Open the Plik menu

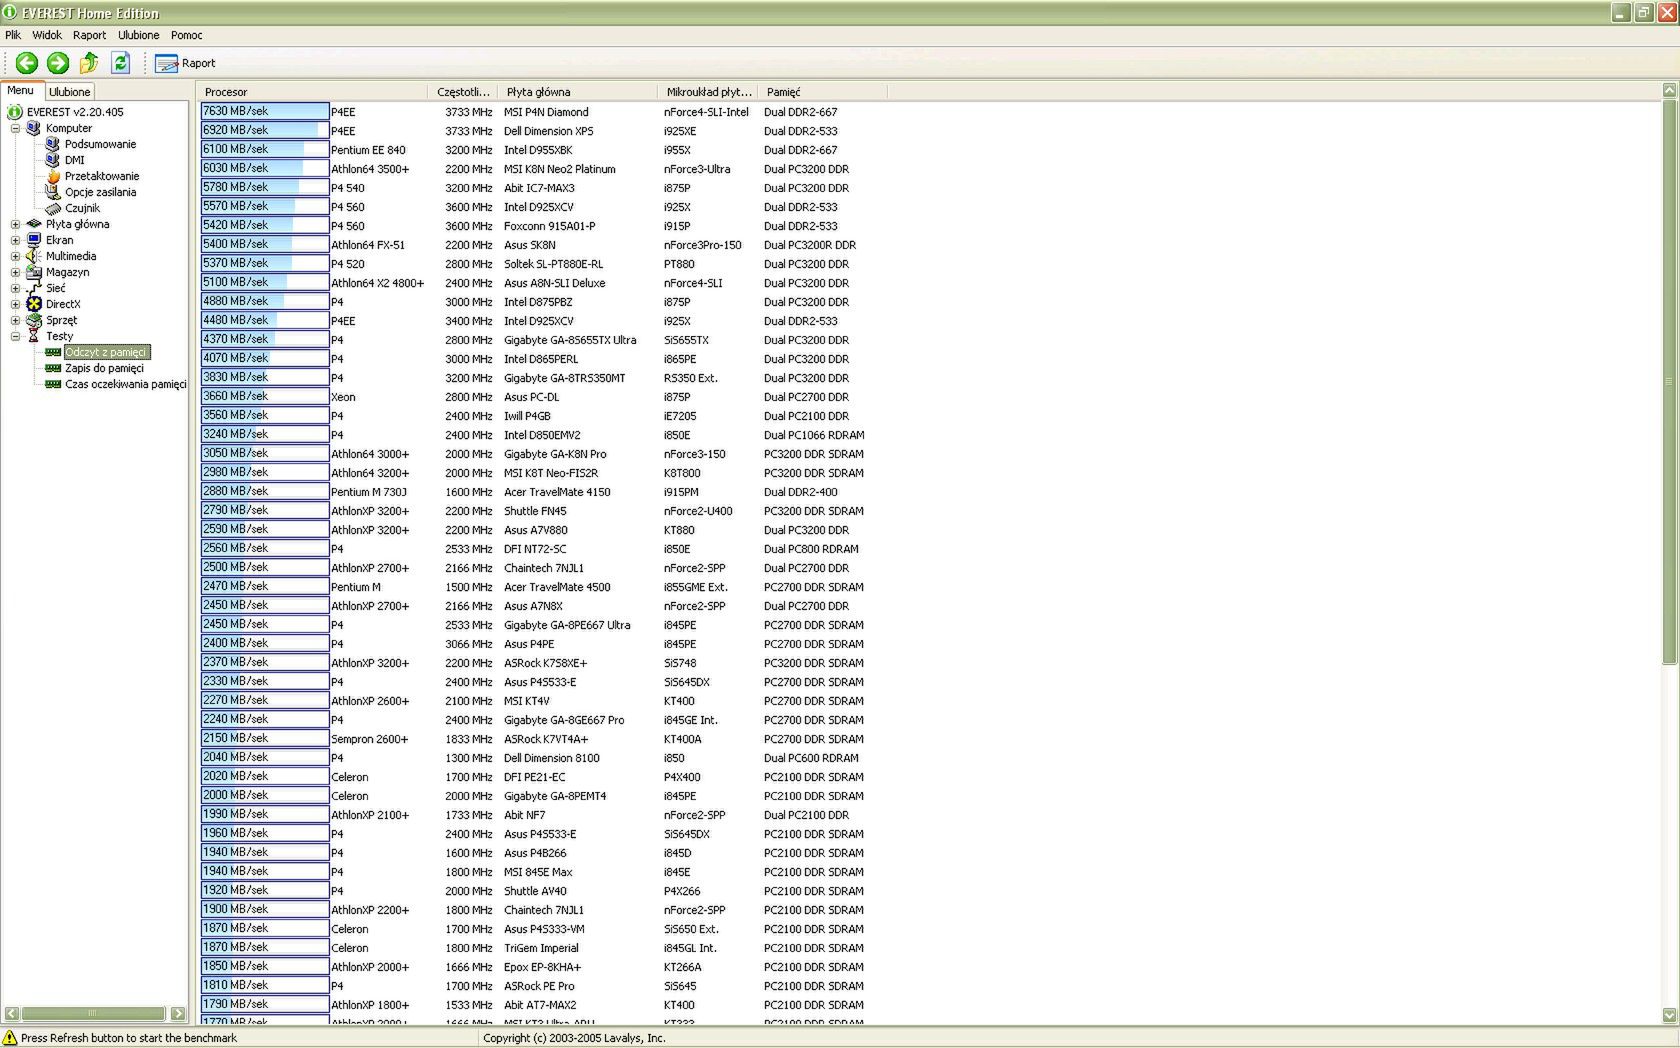pyautogui.click(x=13, y=35)
